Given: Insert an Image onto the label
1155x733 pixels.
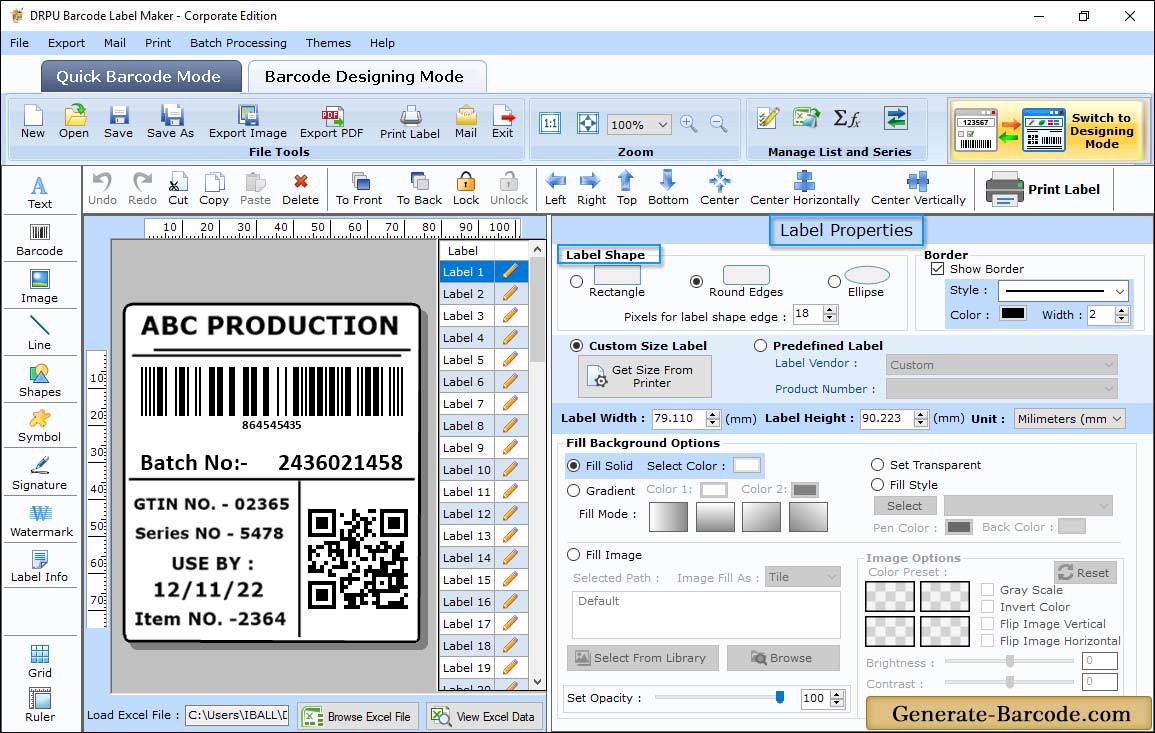Looking at the screenshot, I should tap(40, 287).
